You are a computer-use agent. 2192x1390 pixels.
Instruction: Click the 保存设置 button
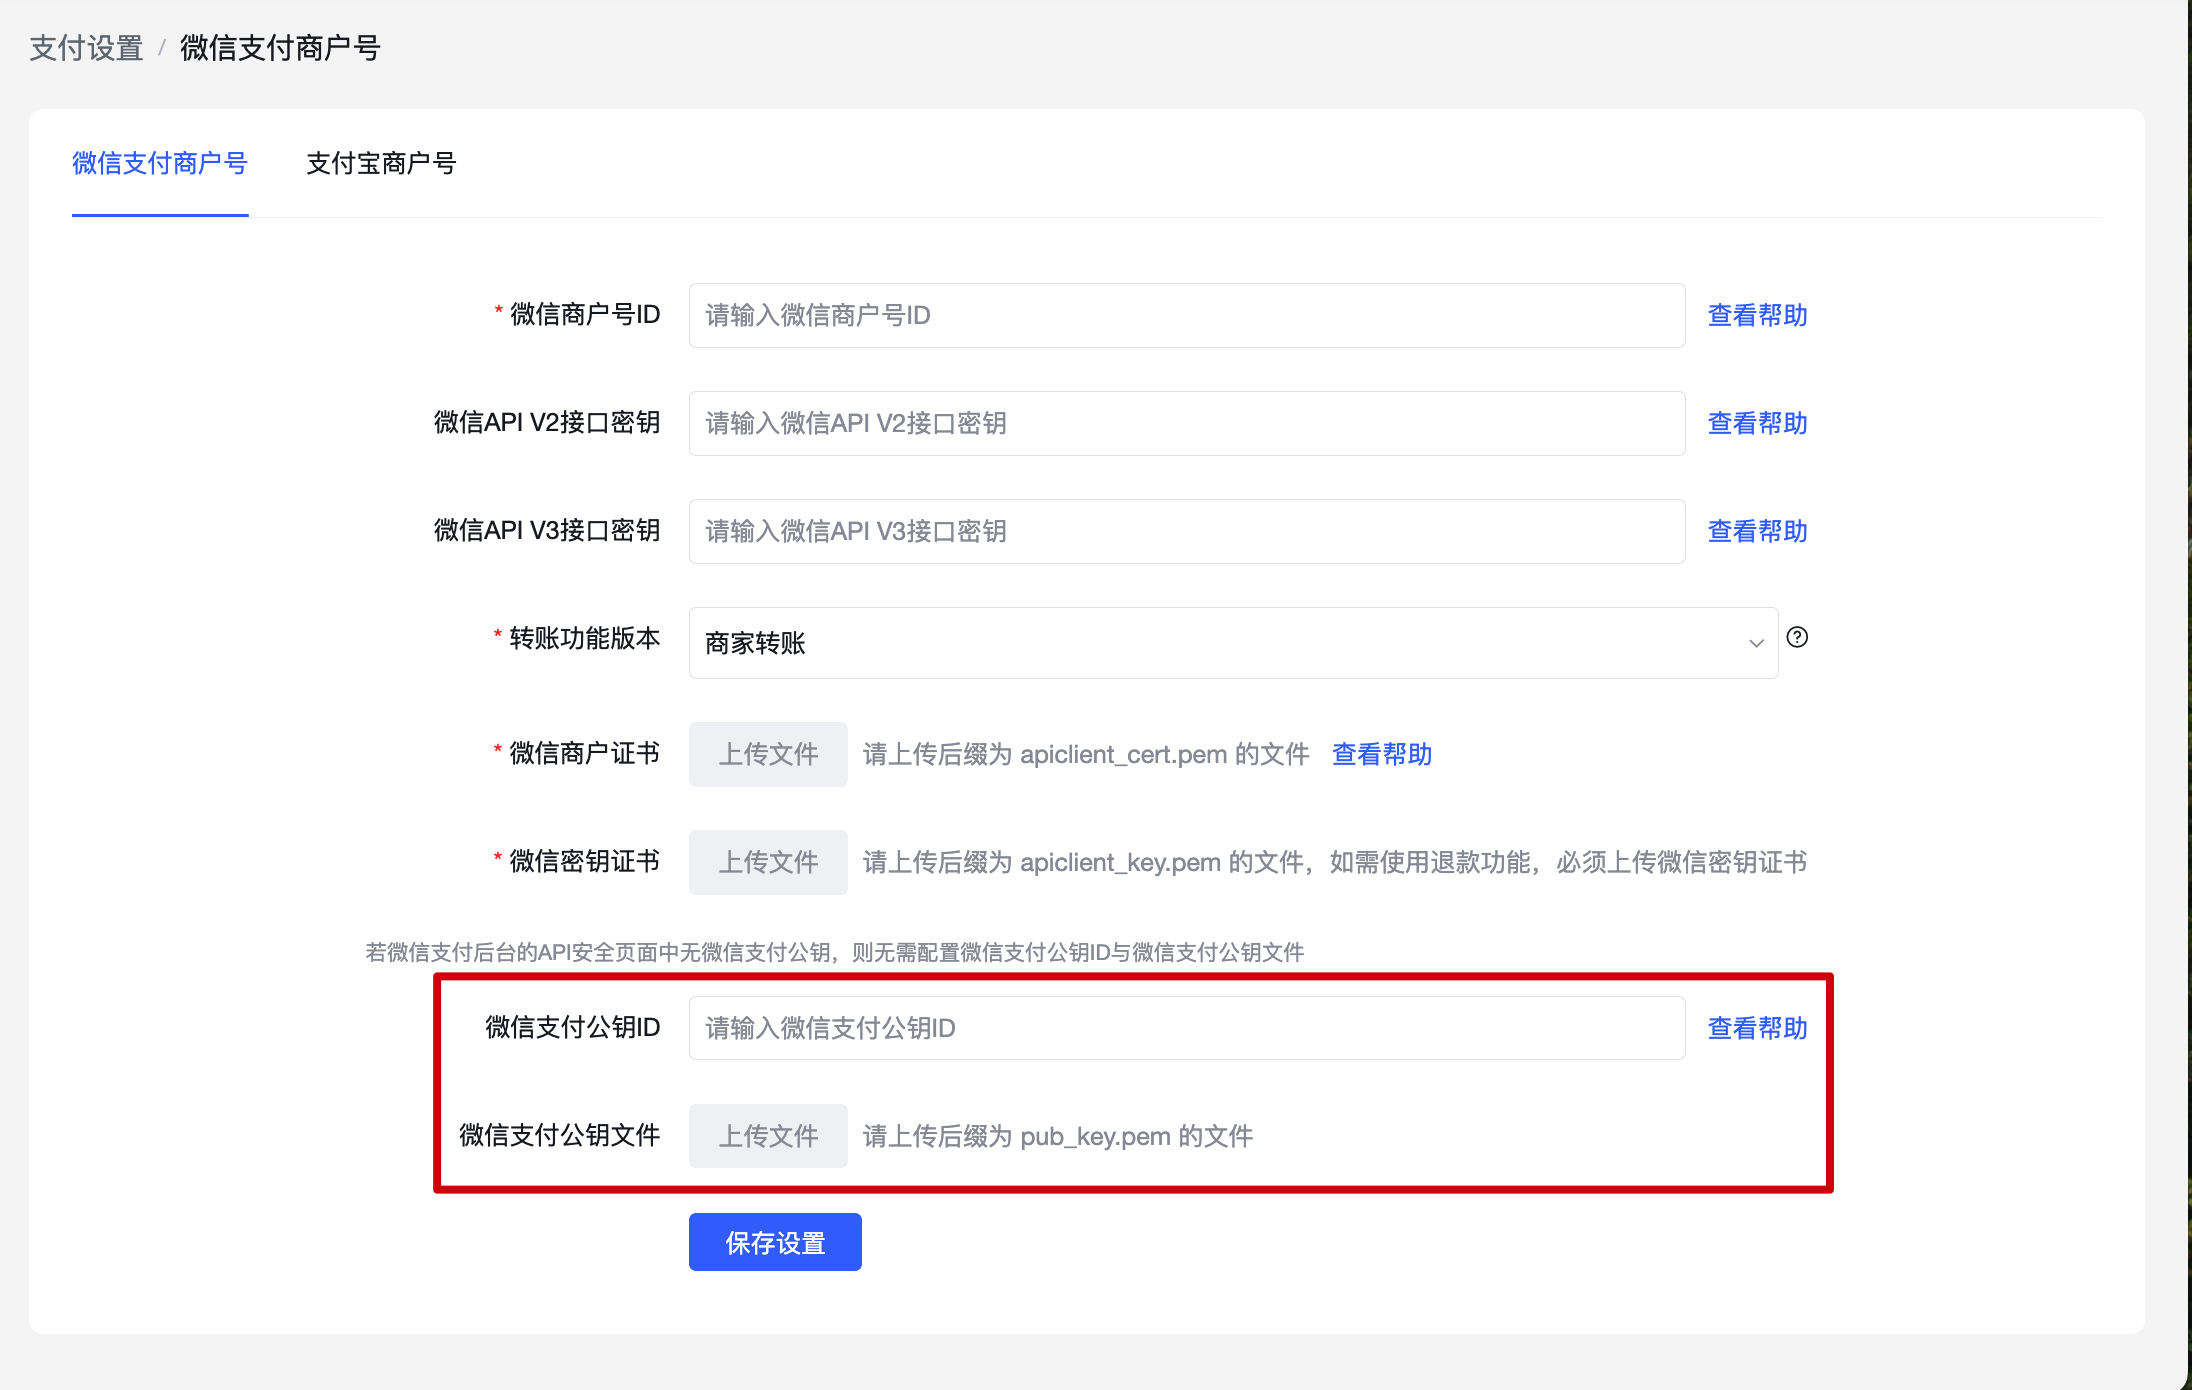click(775, 1242)
